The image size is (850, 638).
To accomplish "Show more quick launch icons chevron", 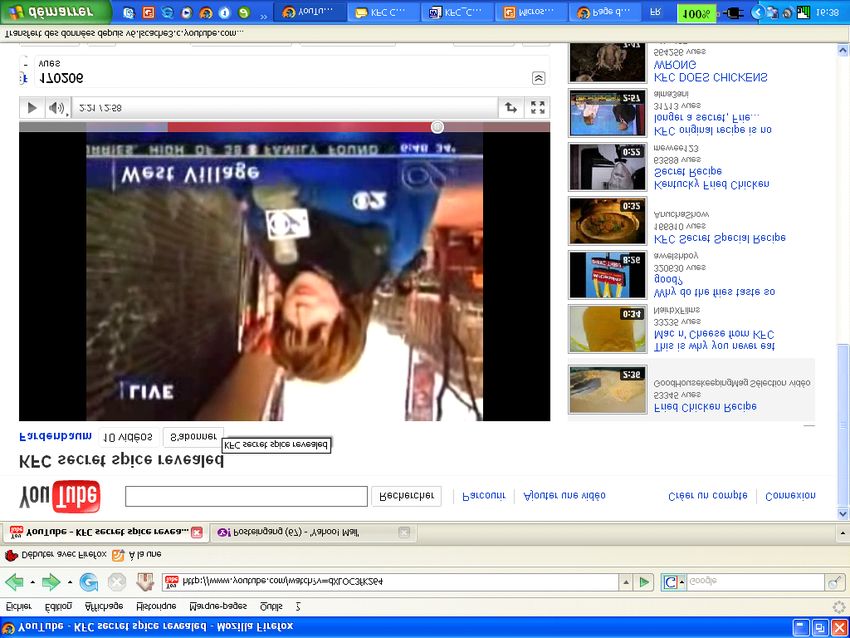I will pyautogui.click(x=263, y=16).
